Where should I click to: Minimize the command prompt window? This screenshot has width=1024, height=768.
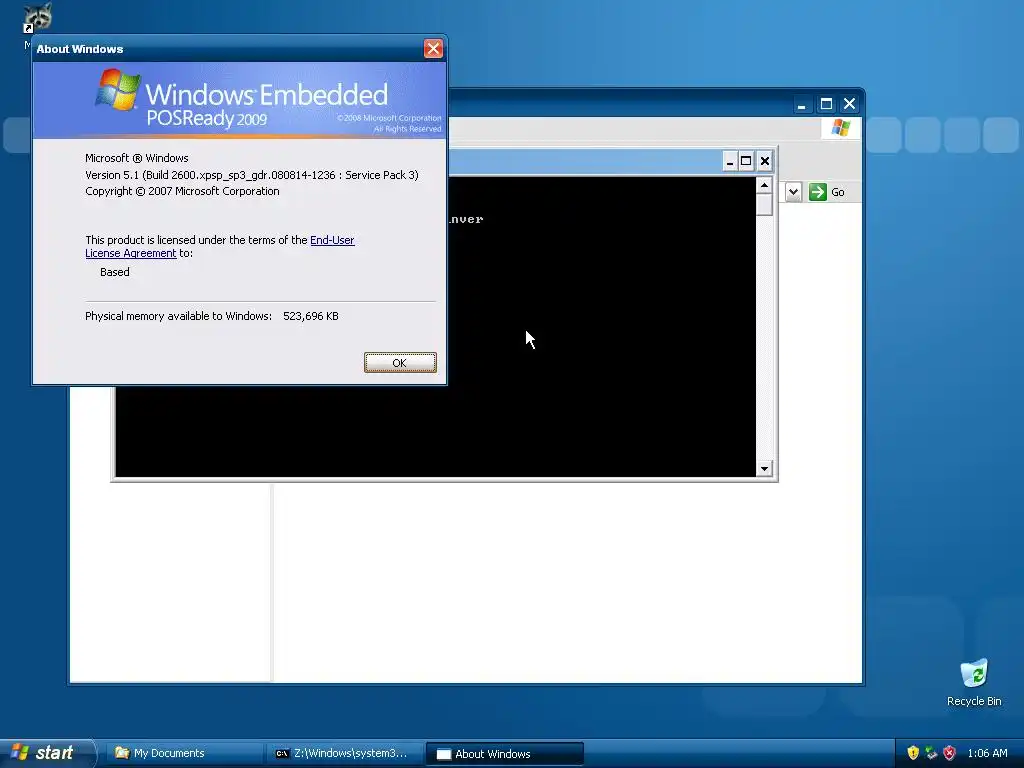(729, 161)
